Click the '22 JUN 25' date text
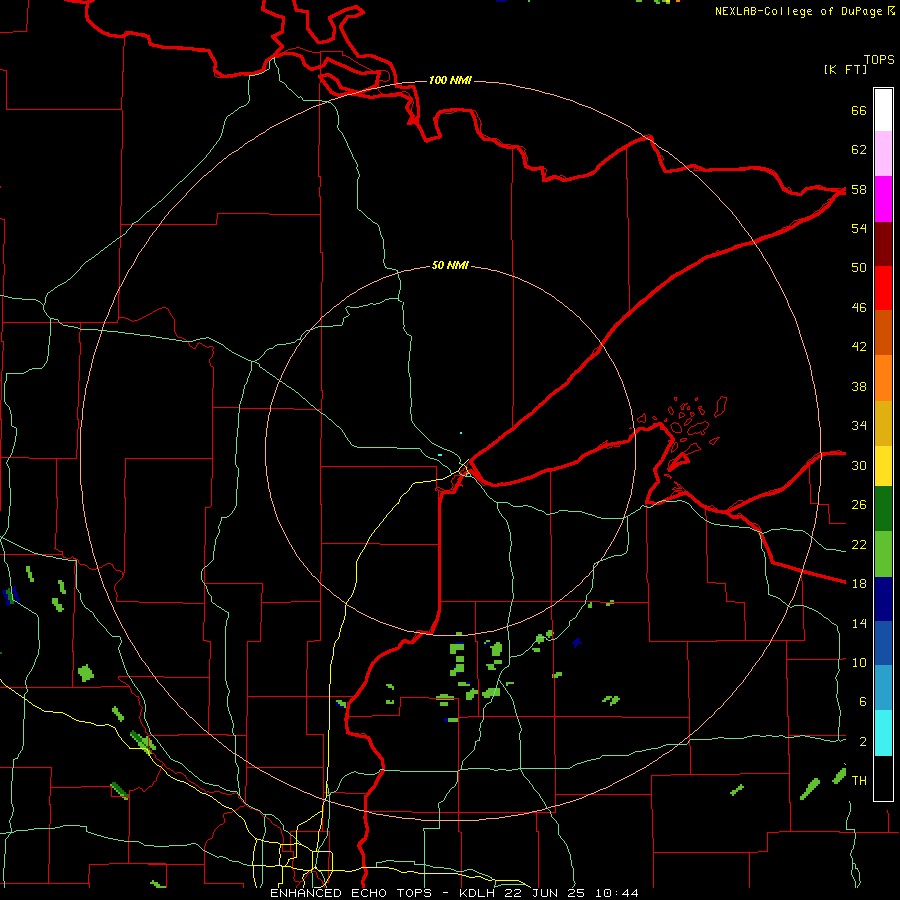900x900 pixels. click(546, 893)
